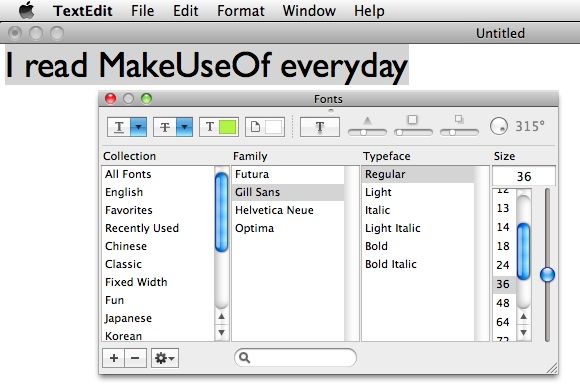Click the Collection list scrollbar thumb

coord(221,212)
